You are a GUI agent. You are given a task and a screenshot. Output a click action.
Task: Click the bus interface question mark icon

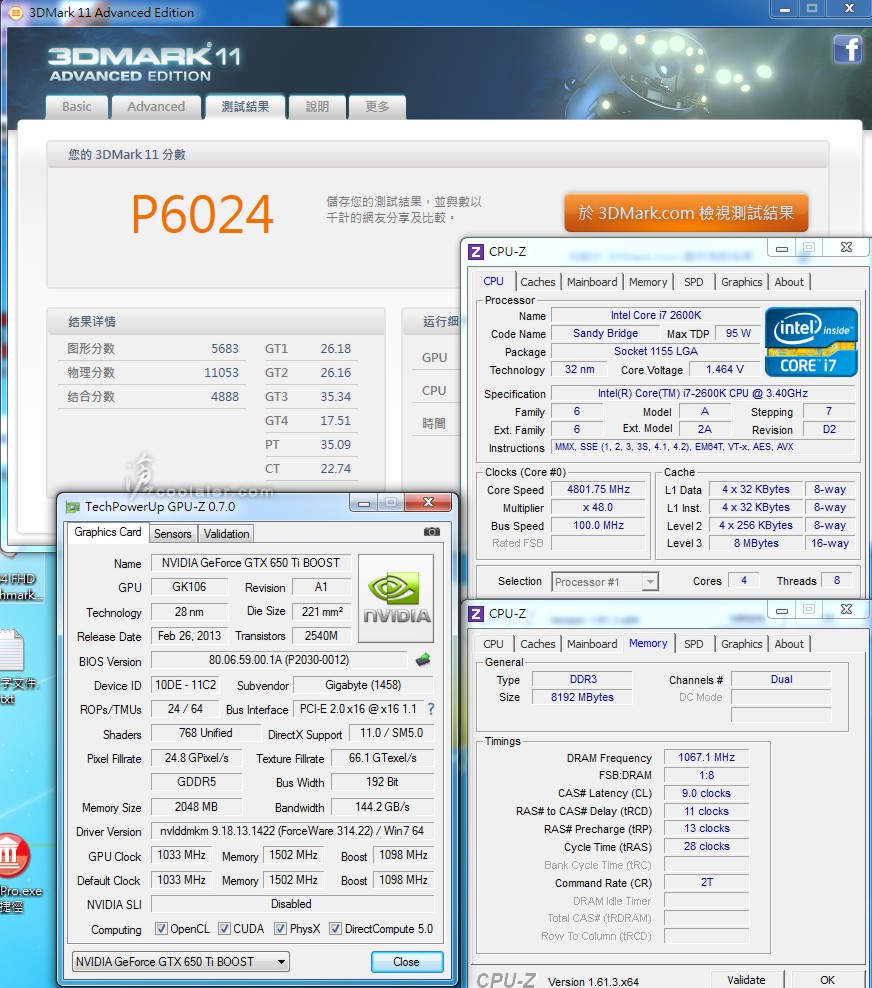pos(431,709)
